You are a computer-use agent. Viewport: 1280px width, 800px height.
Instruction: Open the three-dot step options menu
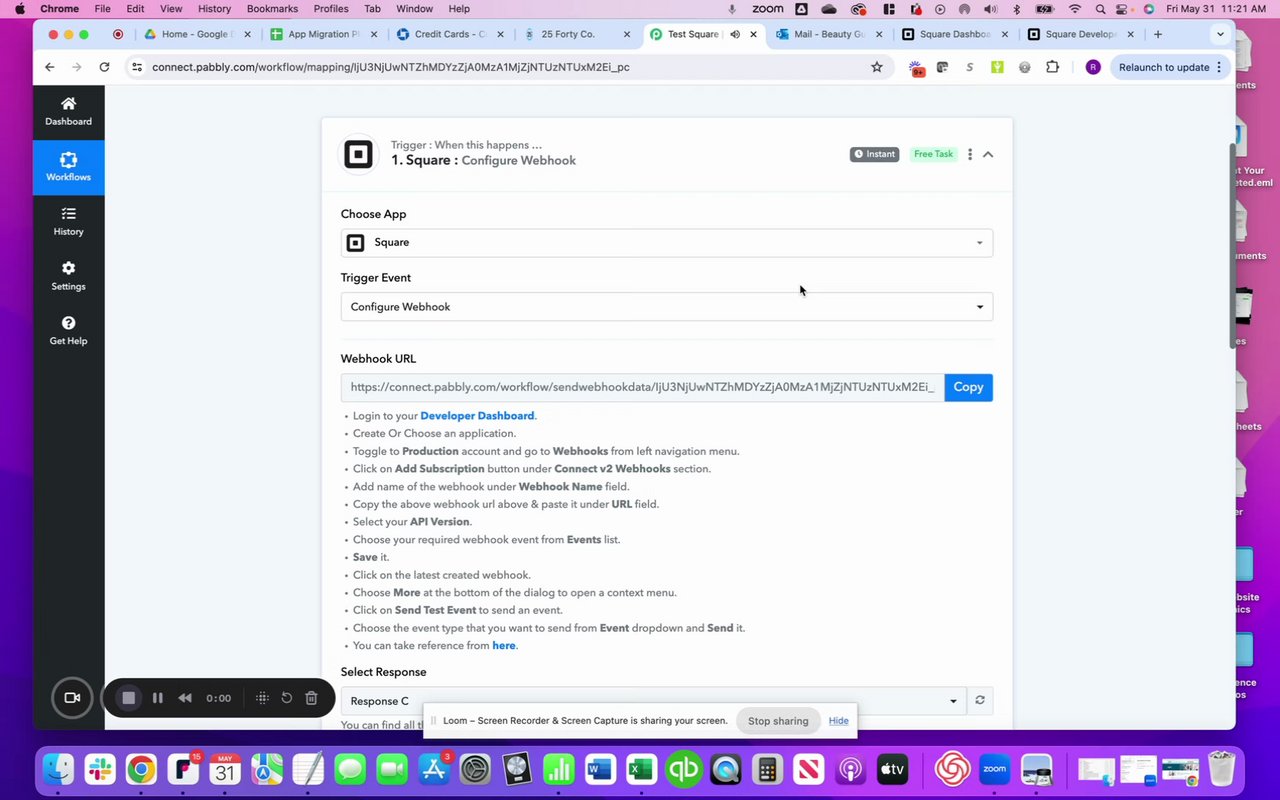click(969, 154)
